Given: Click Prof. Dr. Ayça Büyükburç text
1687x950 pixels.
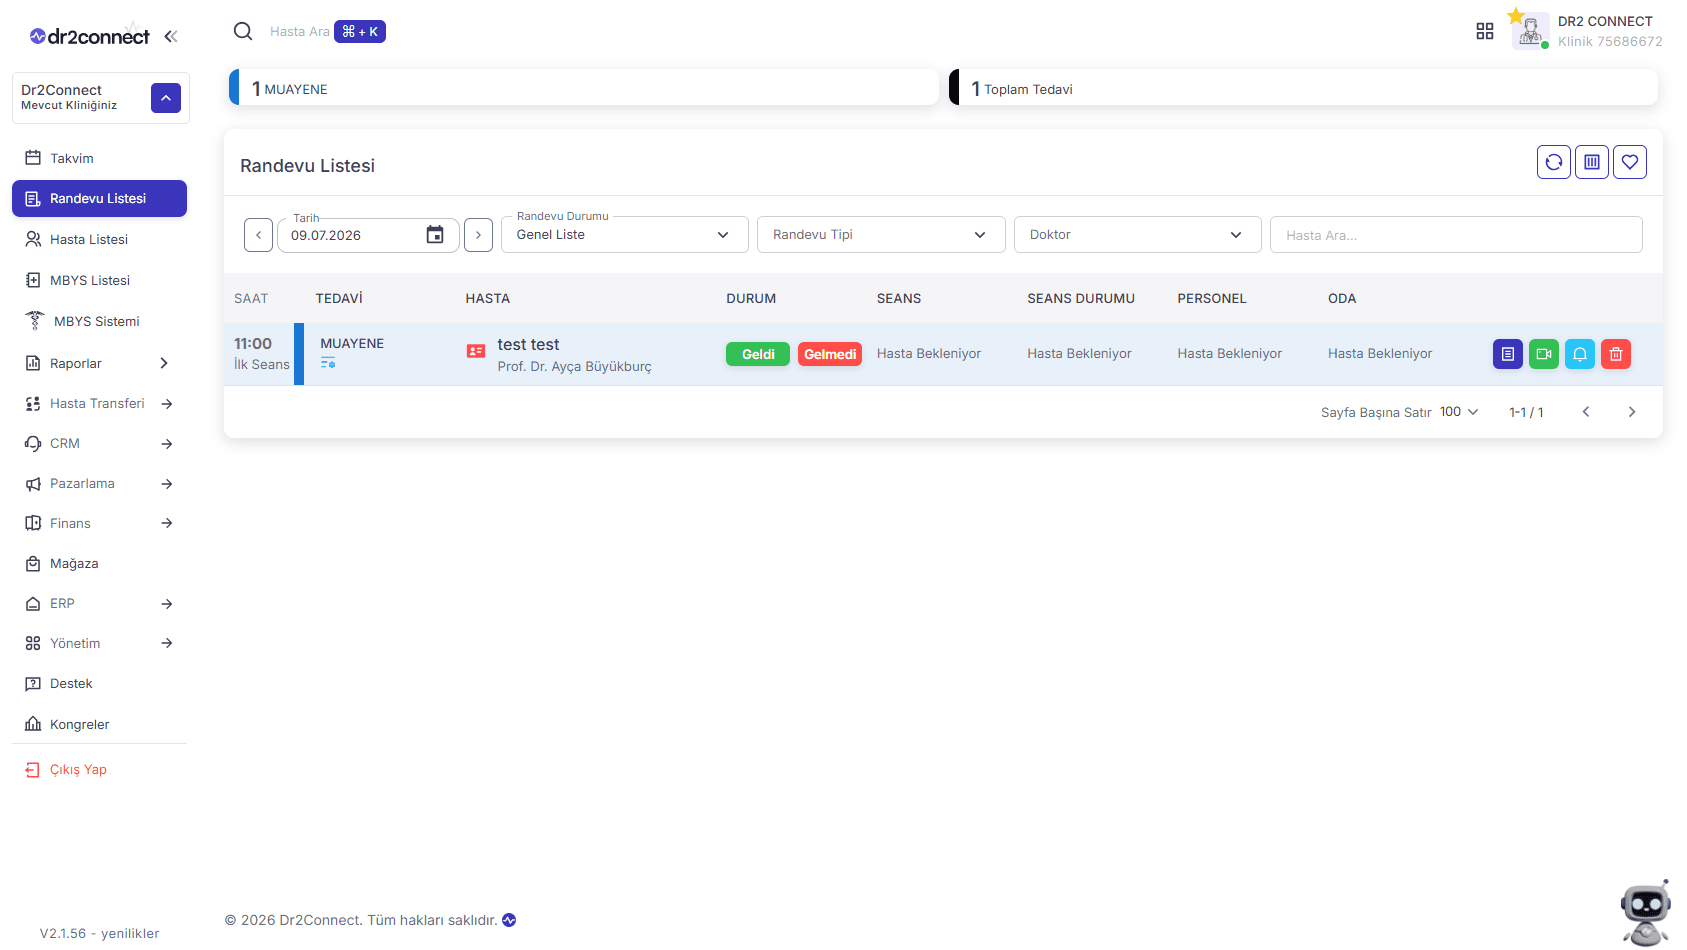Looking at the screenshot, I should tap(574, 367).
